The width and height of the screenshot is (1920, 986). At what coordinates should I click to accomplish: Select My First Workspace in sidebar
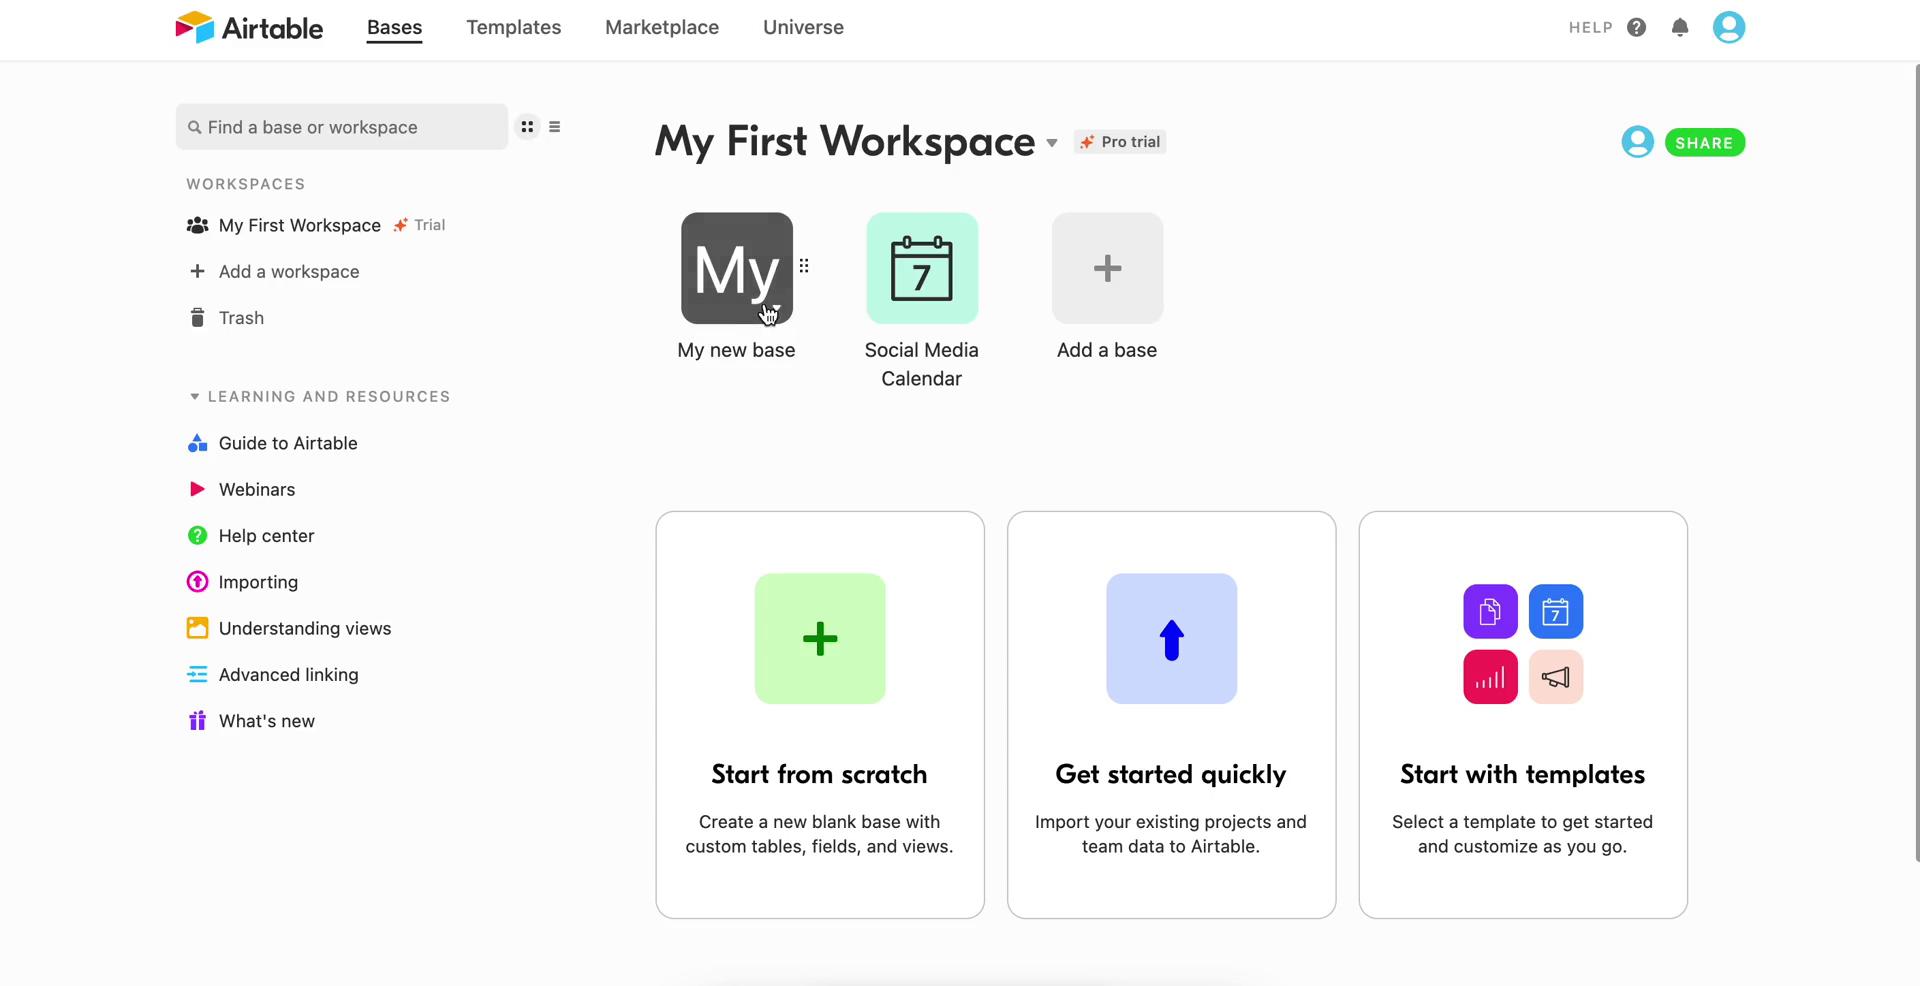(300, 225)
